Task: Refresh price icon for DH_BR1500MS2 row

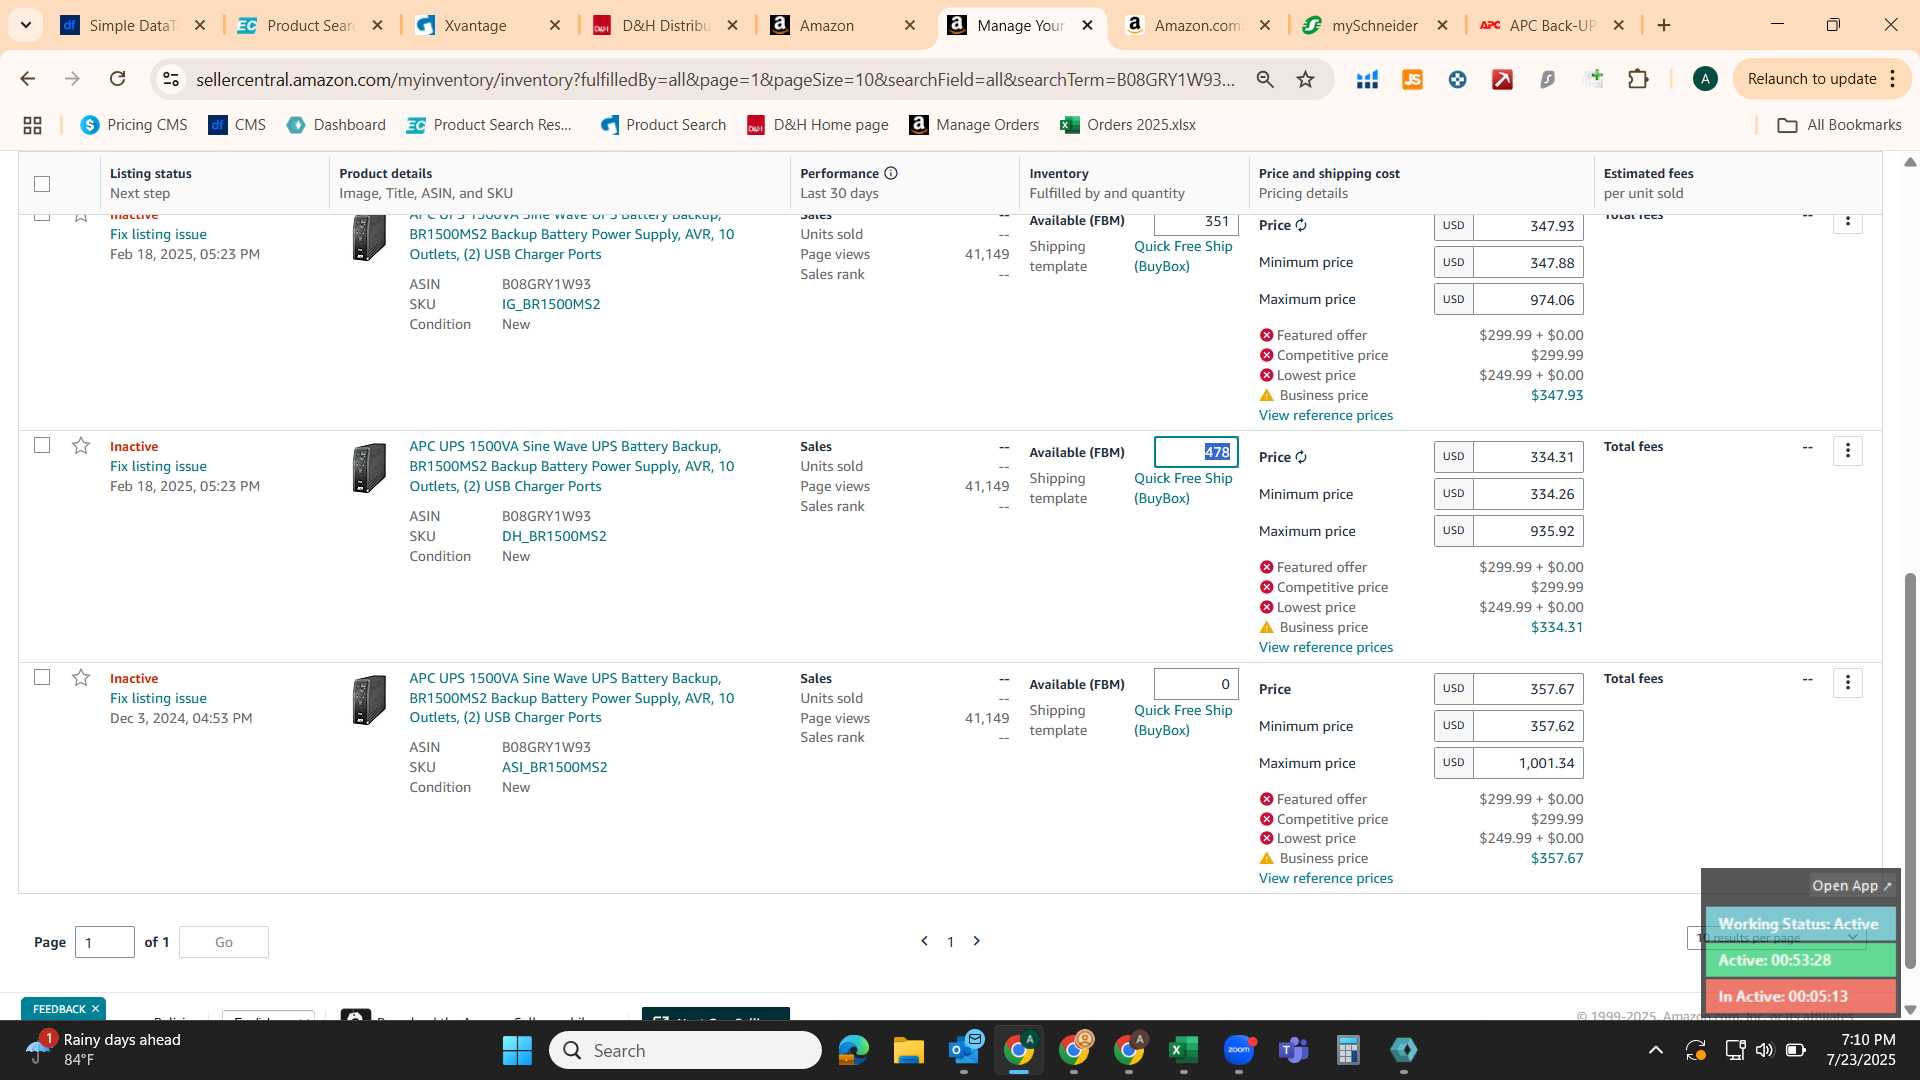Action: 1301,457
